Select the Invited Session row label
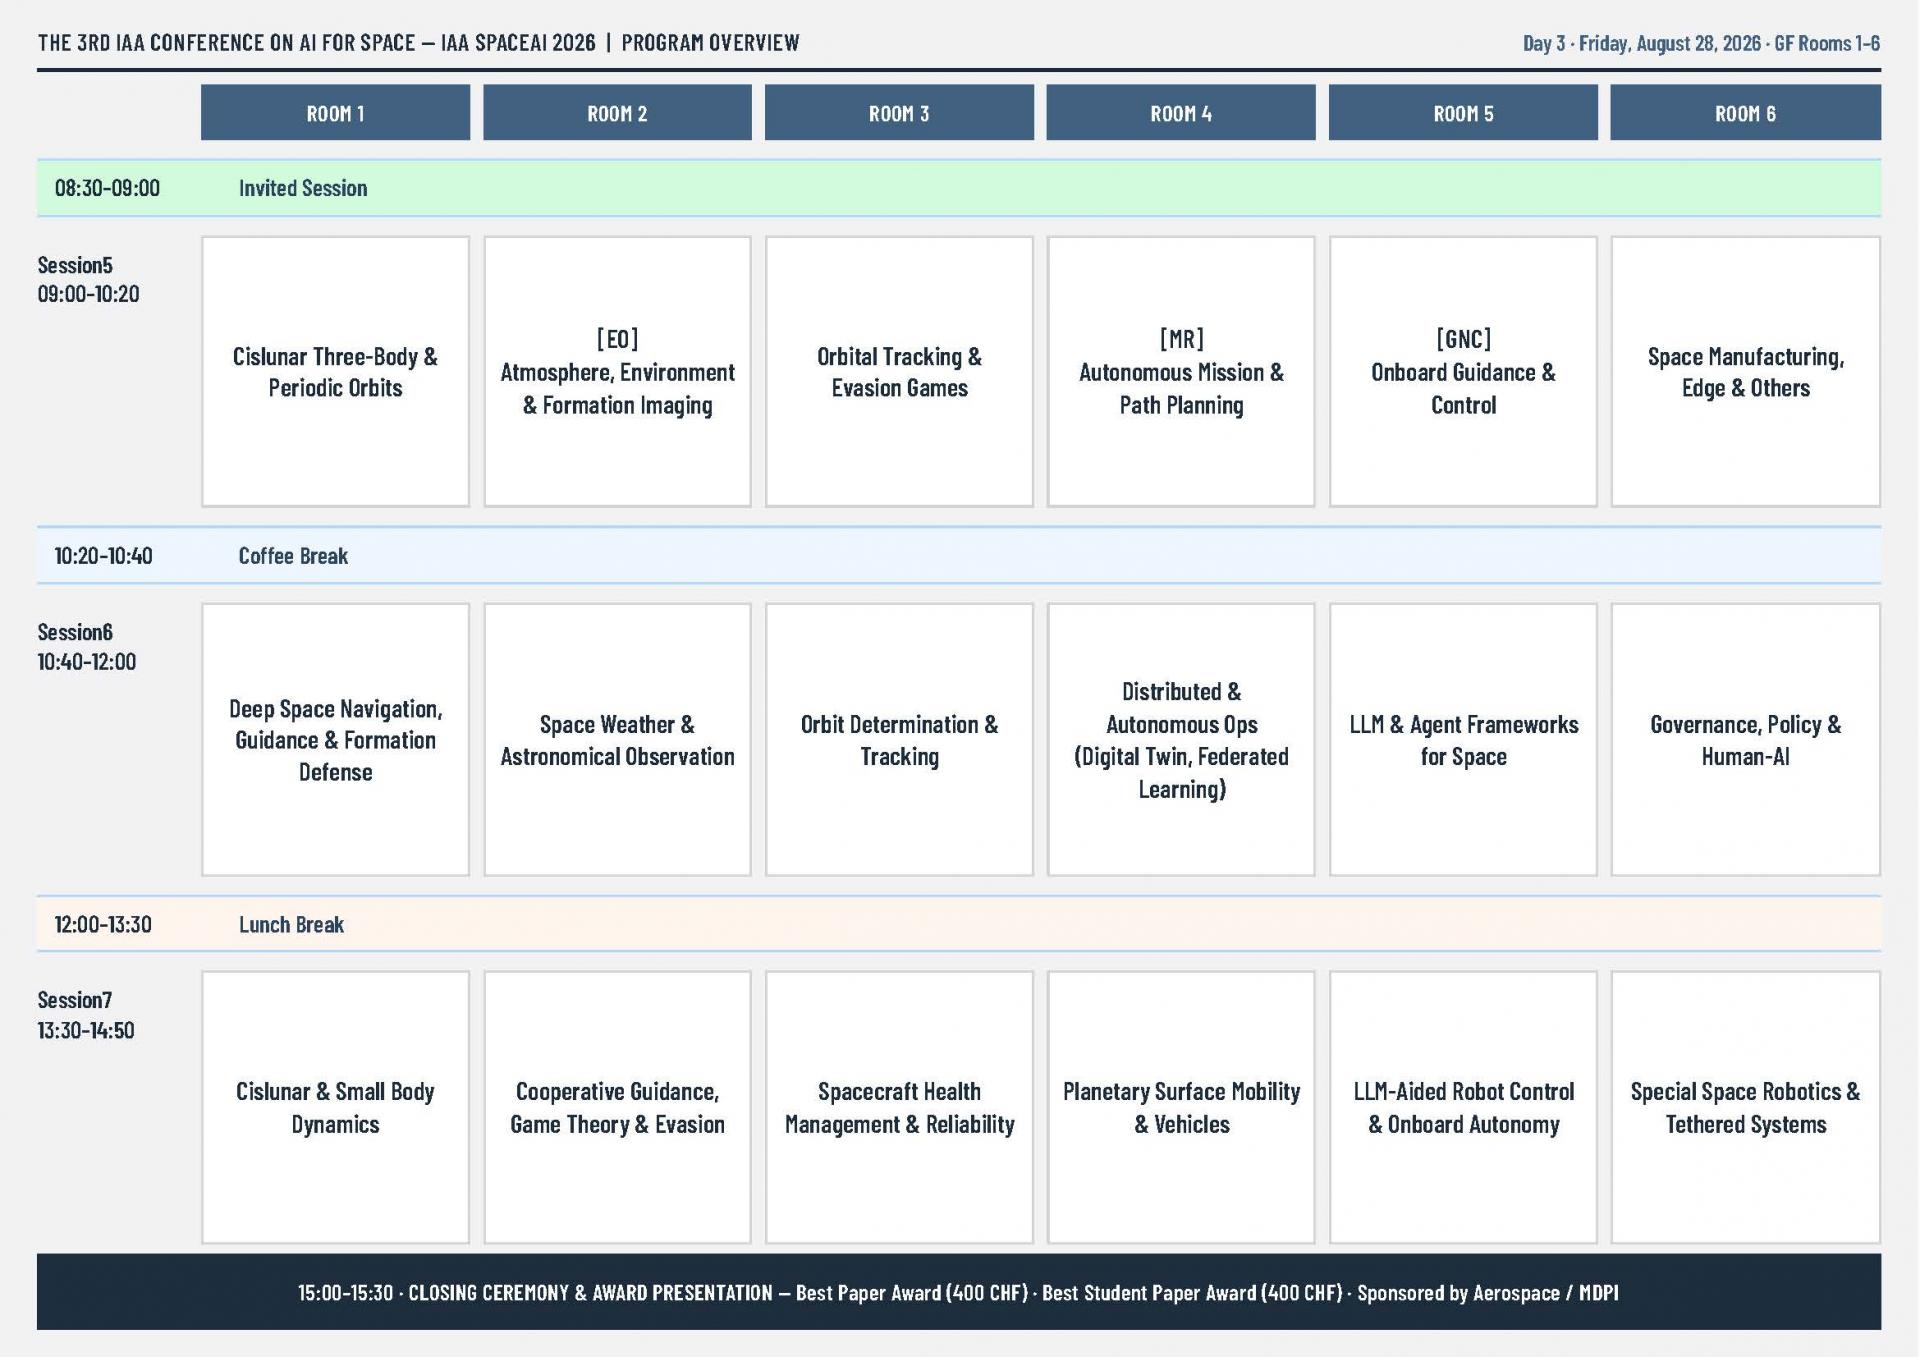The width and height of the screenshot is (1920, 1357). point(303,188)
